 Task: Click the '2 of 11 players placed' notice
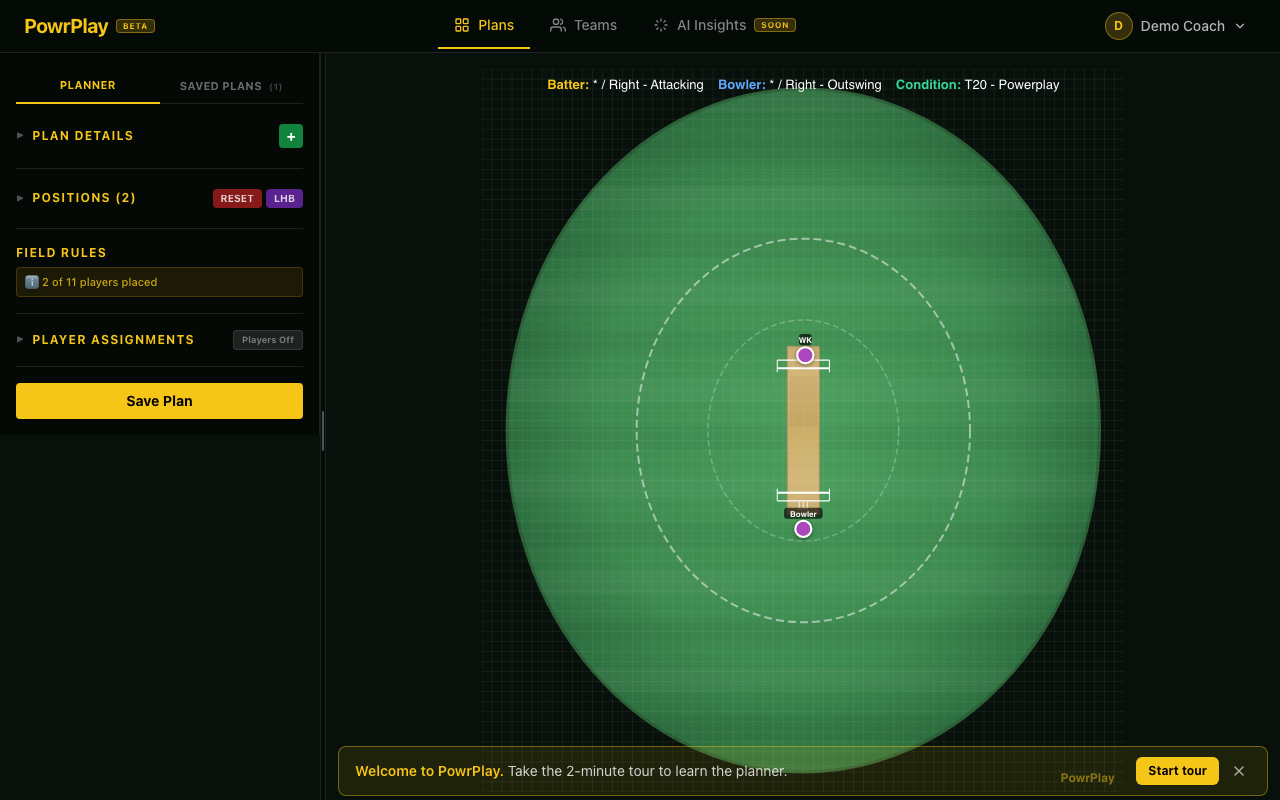click(159, 282)
